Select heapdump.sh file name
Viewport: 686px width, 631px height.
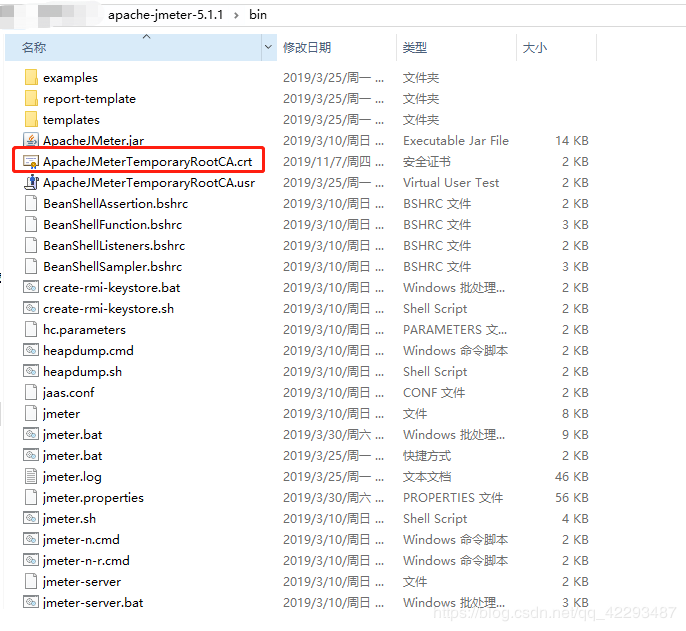pyautogui.click(x=82, y=372)
